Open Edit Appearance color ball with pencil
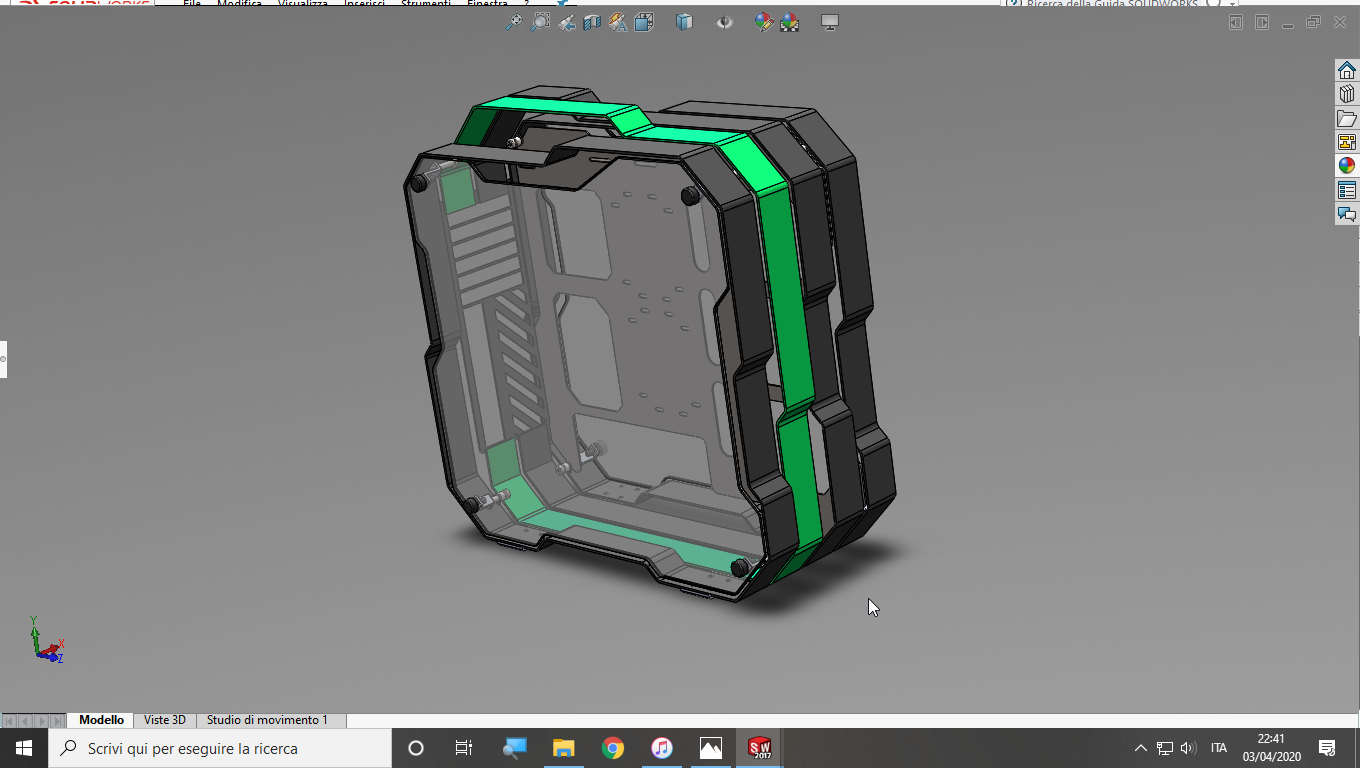The image size is (1360, 768). click(x=764, y=22)
